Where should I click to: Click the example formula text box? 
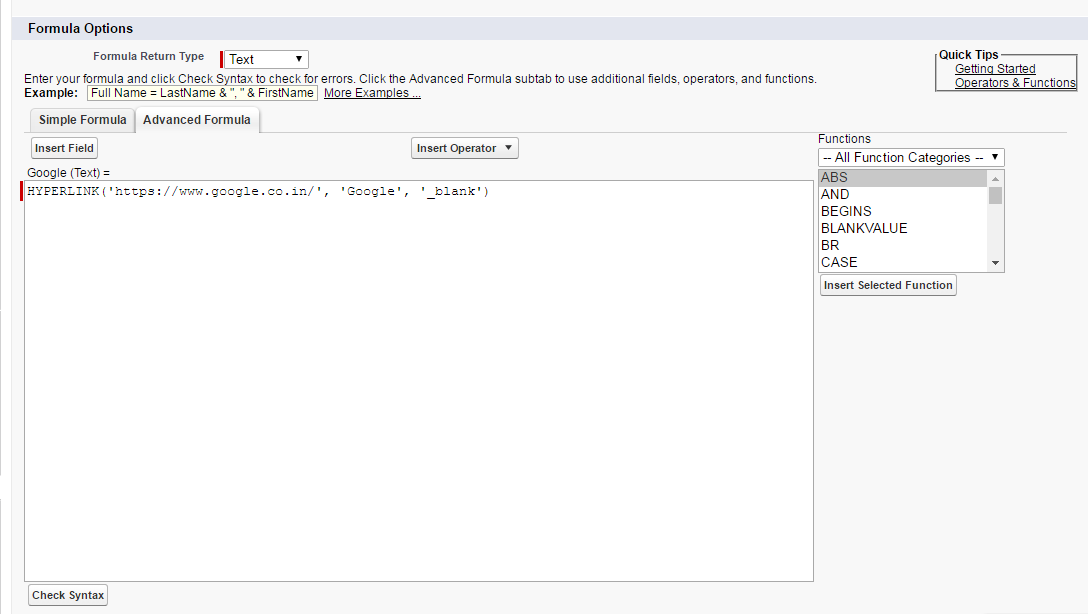[x=202, y=93]
